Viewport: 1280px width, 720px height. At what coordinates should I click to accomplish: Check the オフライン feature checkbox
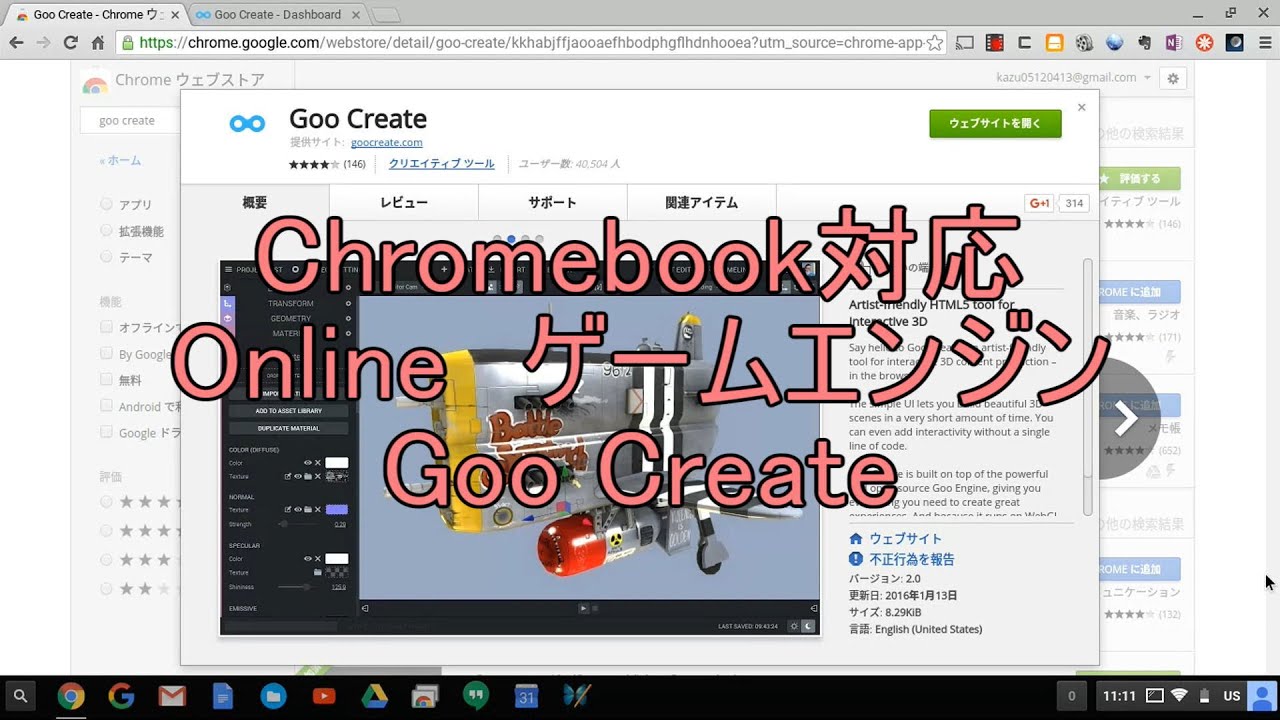point(106,327)
